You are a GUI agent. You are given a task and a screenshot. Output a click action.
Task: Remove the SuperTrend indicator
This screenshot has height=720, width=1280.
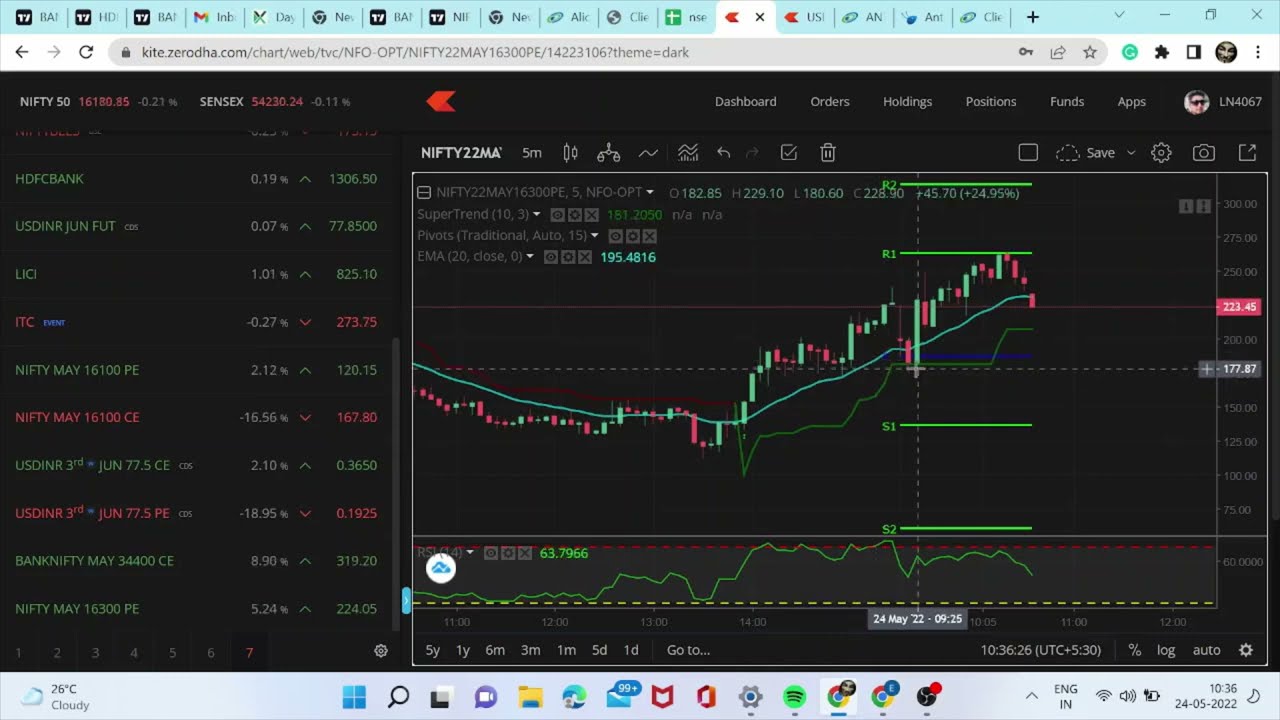point(591,215)
